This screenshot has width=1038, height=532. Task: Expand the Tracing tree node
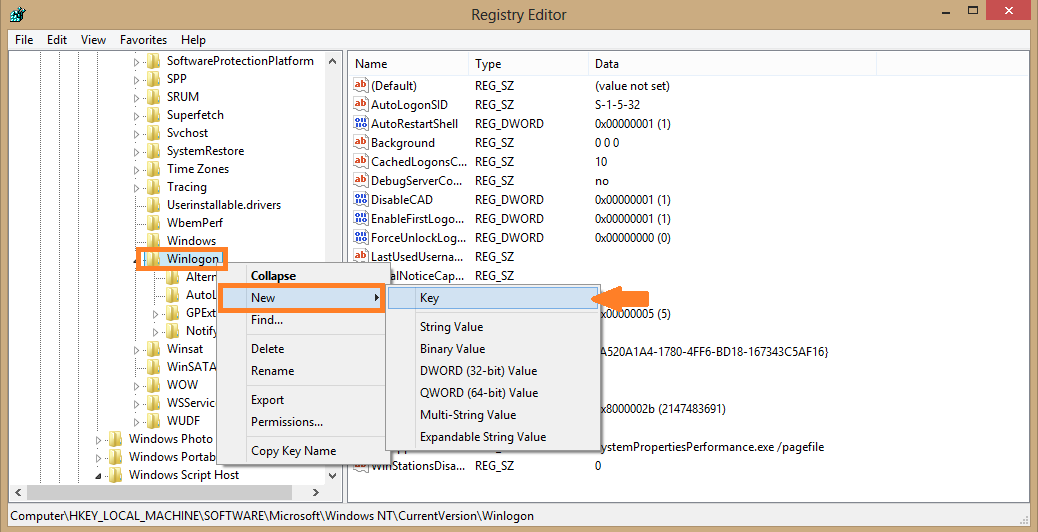(137, 188)
